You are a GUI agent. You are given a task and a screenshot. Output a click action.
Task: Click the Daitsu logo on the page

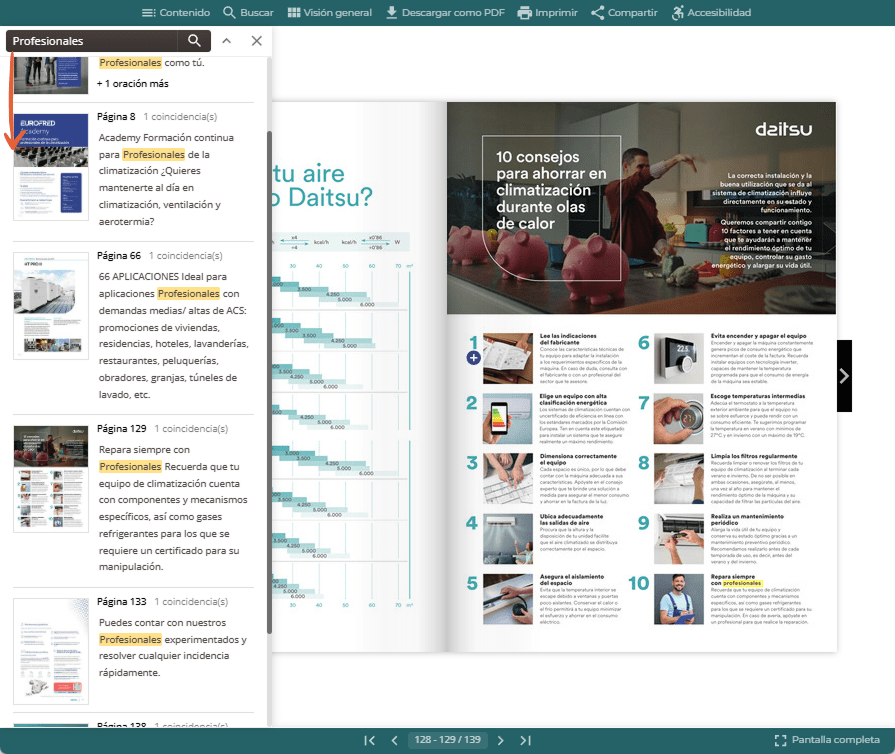(x=783, y=129)
